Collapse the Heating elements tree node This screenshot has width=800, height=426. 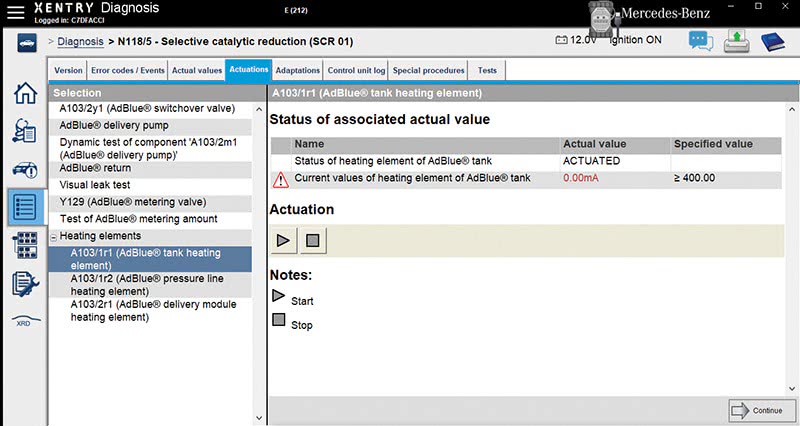point(54,237)
